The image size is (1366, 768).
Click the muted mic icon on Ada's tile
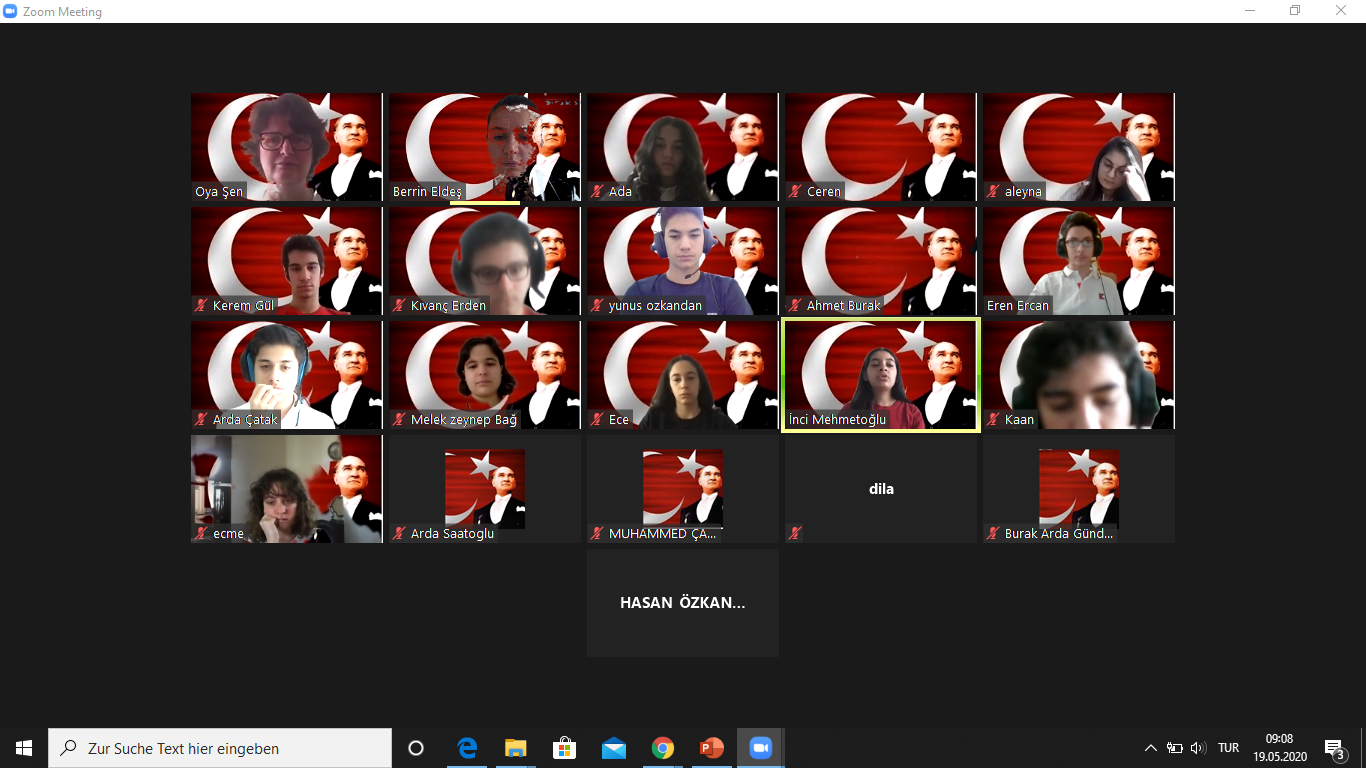598,191
